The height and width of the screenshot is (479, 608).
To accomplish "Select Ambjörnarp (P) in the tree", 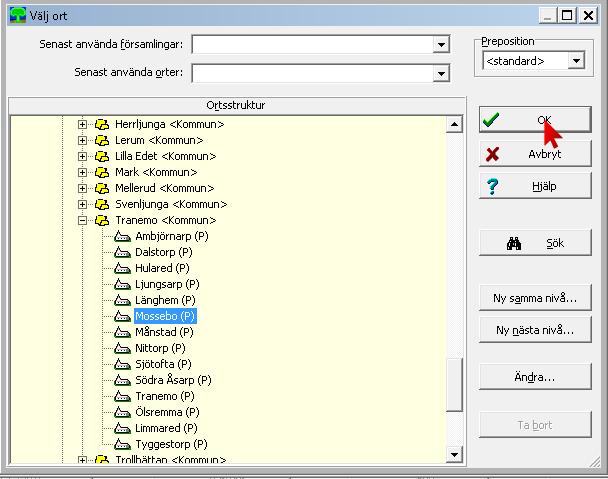I will 172,236.
